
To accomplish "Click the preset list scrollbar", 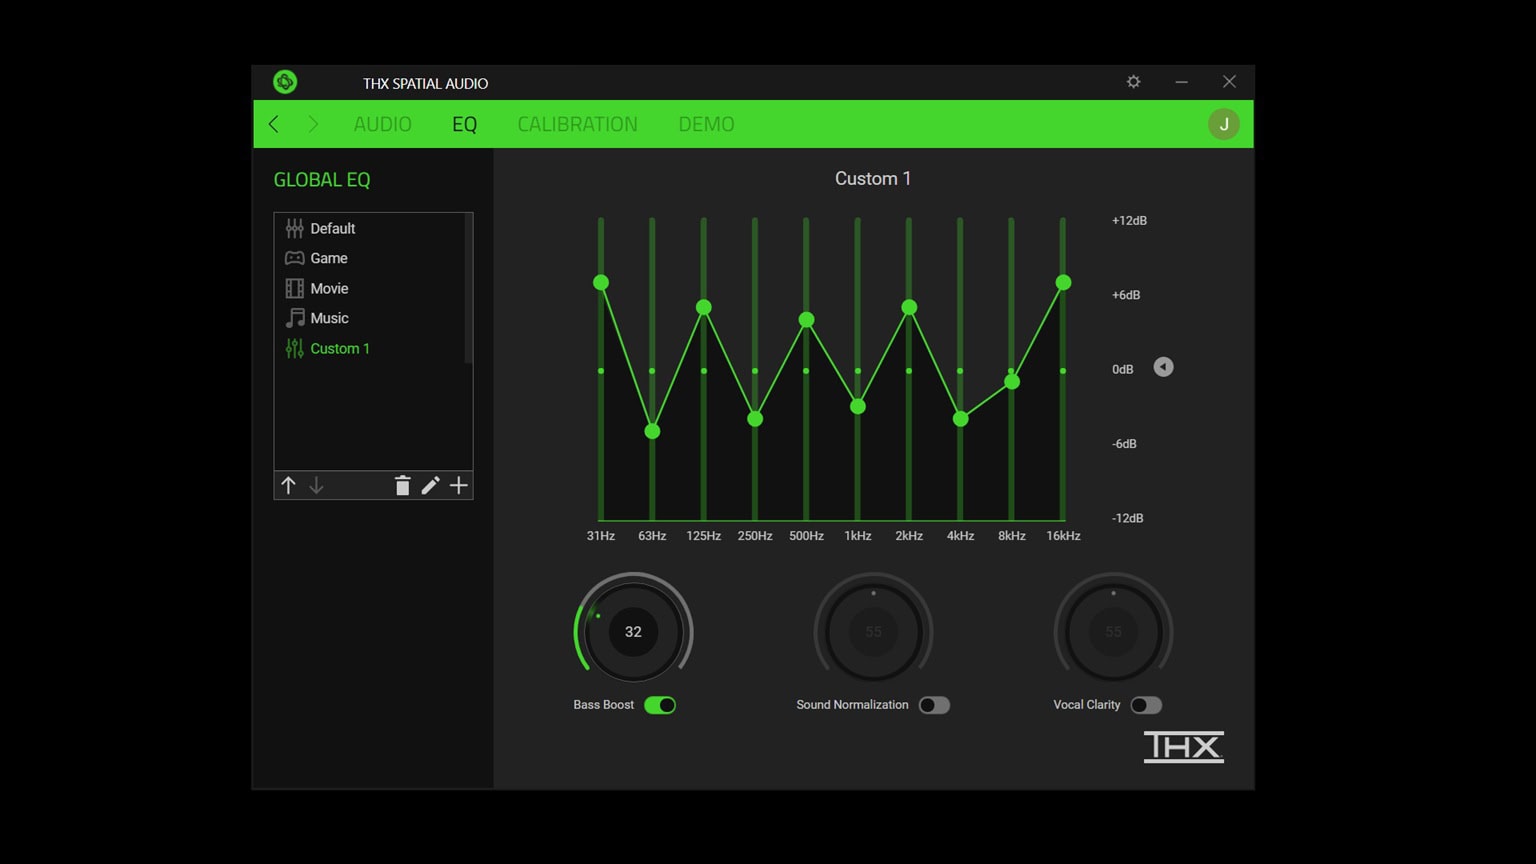I will [x=468, y=289].
